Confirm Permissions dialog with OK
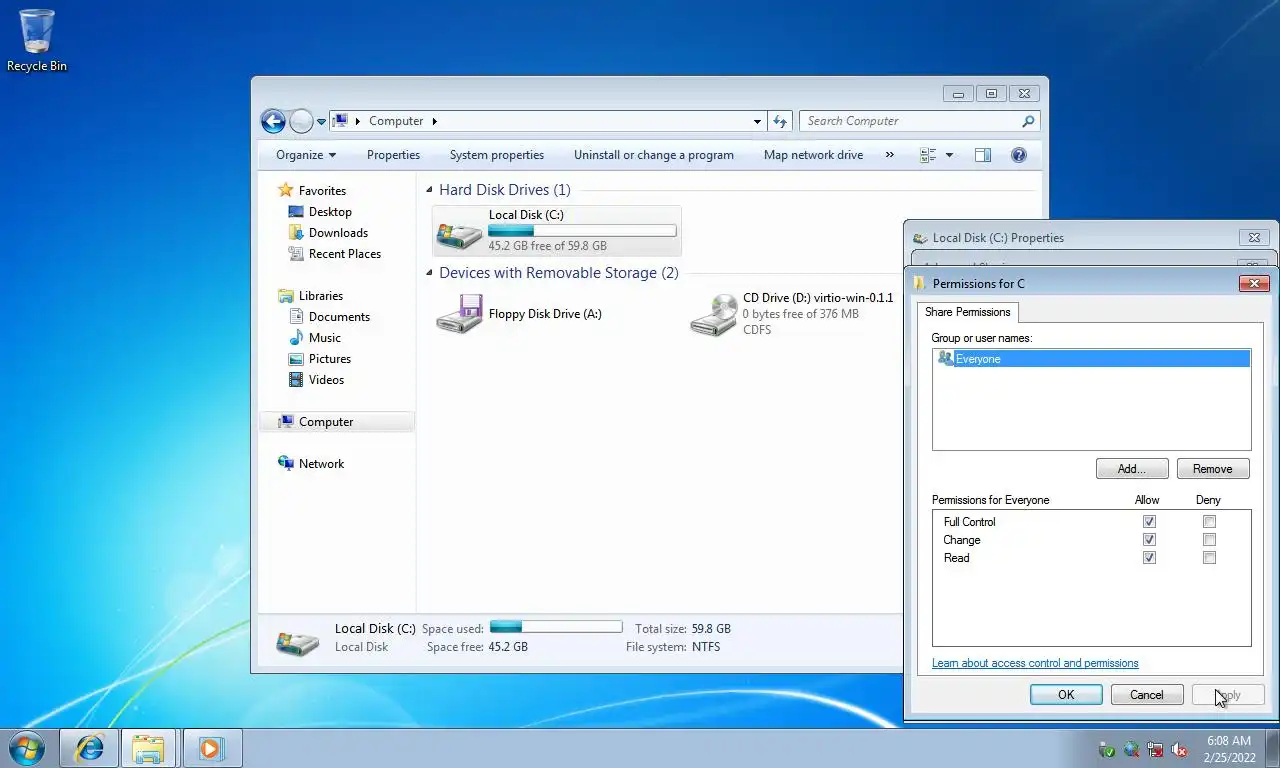1280x768 pixels. pyautogui.click(x=1066, y=695)
